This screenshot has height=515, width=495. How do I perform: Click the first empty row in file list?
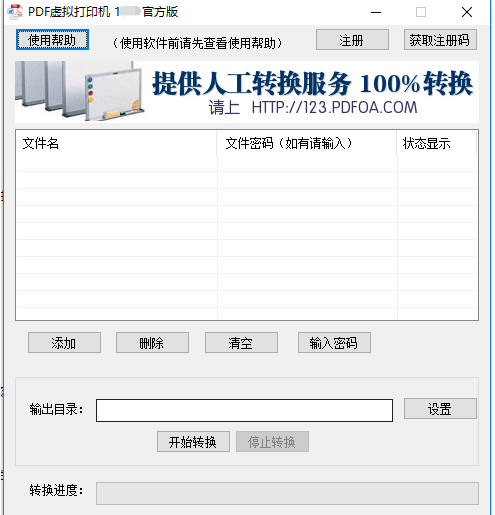pos(247,164)
